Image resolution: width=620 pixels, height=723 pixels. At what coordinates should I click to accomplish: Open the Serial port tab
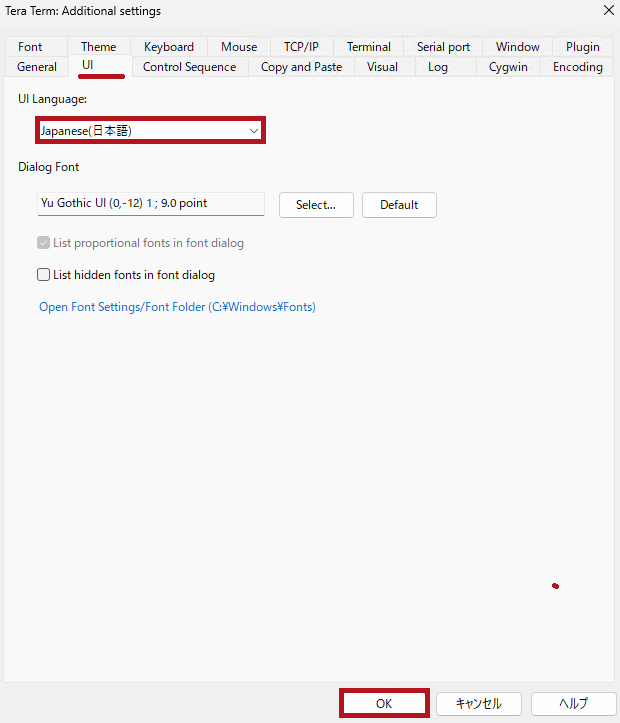coord(443,47)
